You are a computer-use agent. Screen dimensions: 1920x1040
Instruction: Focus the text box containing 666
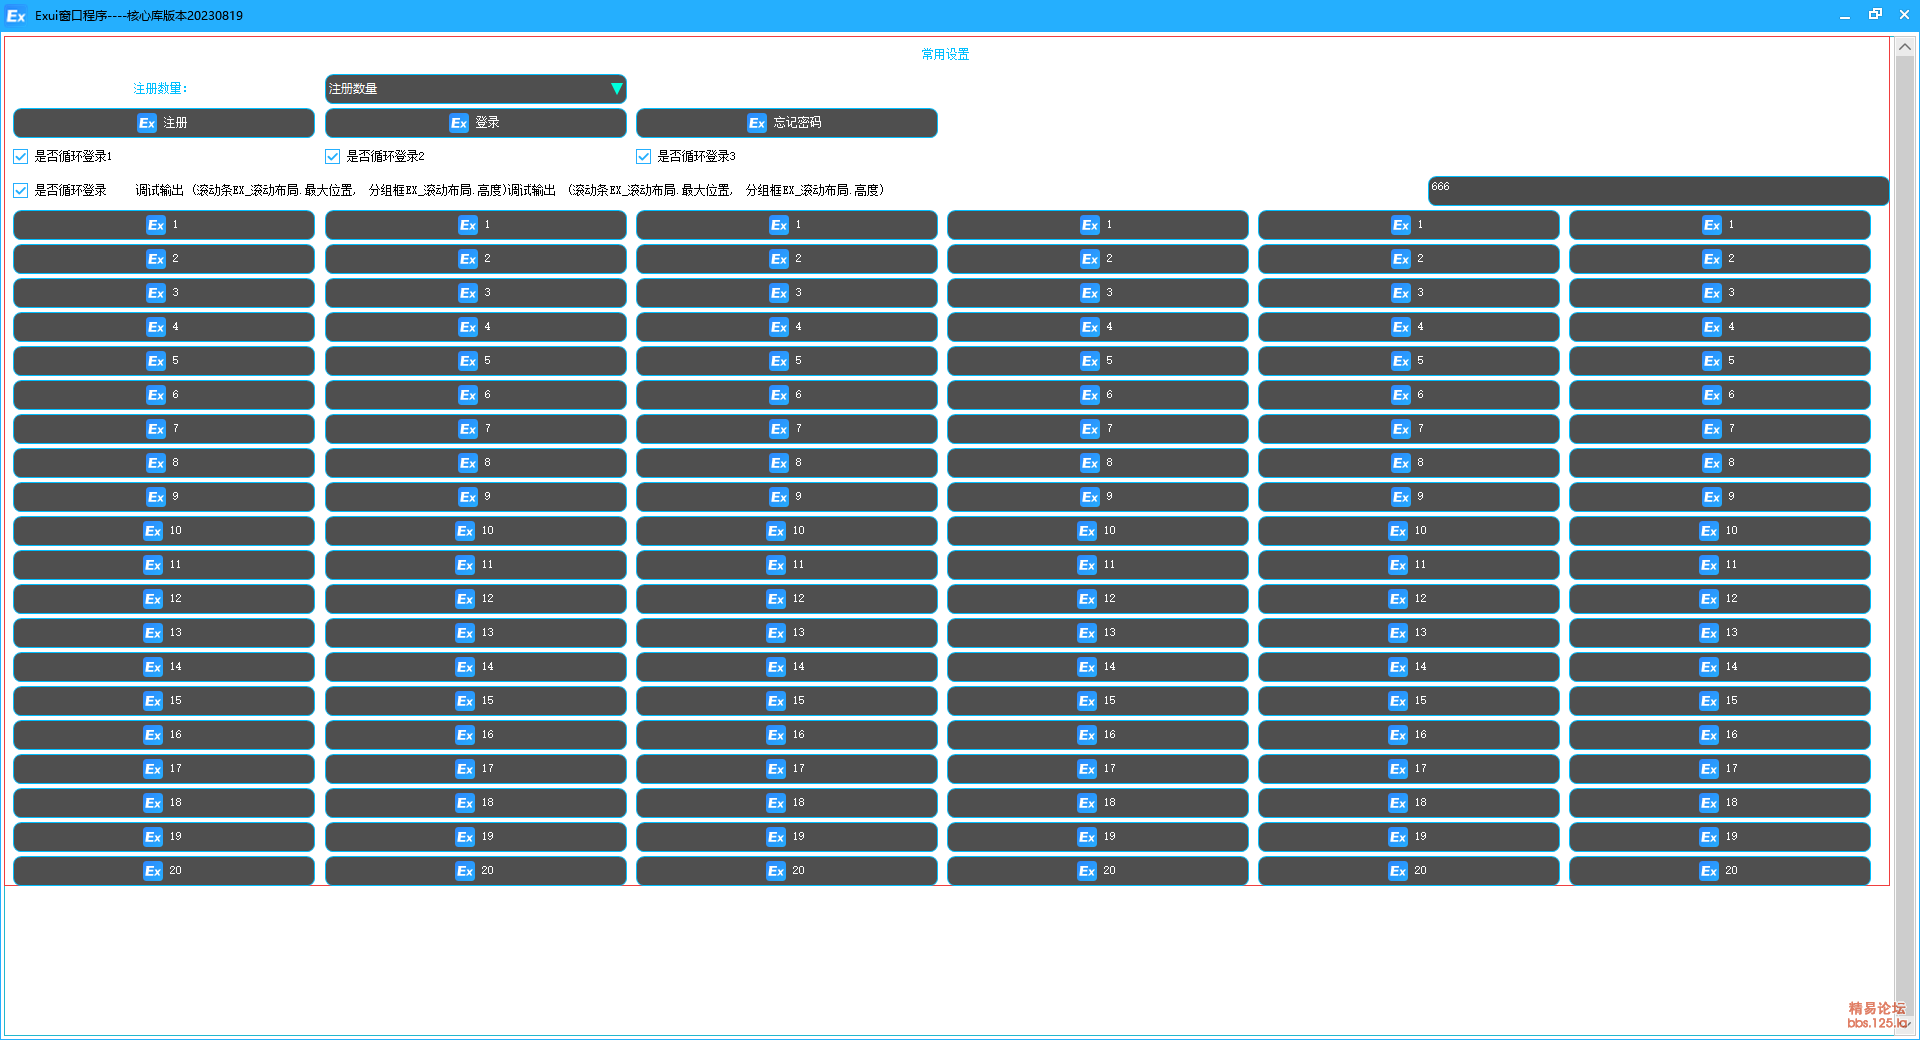(x=1657, y=191)
